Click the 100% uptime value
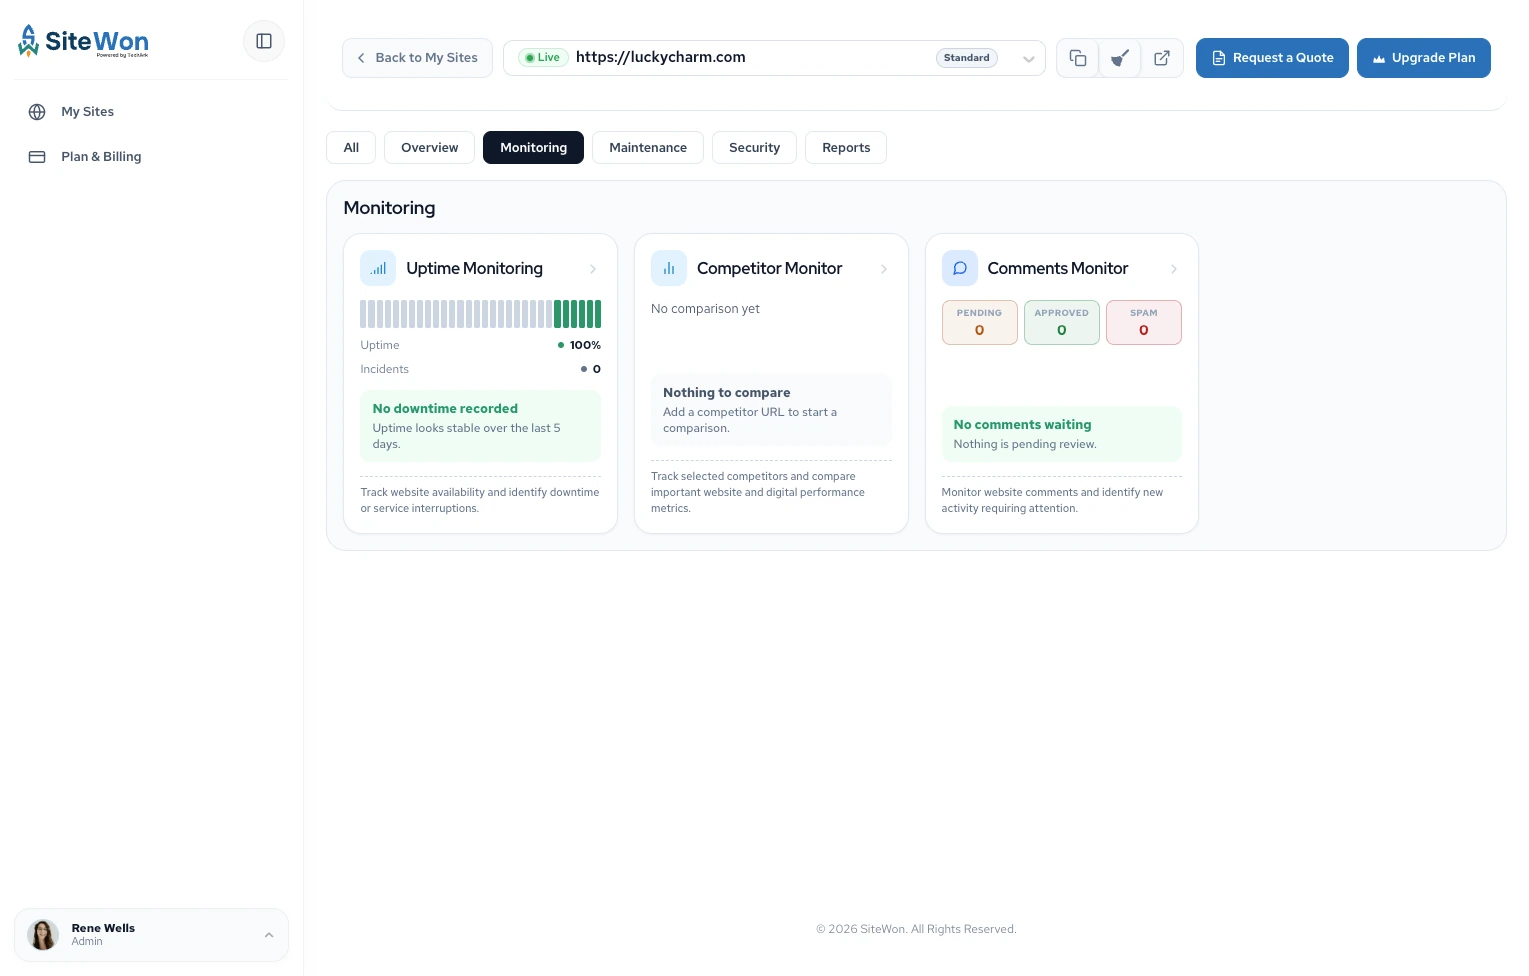Screen dimensions: 1529x976 (x=585, y=345)
